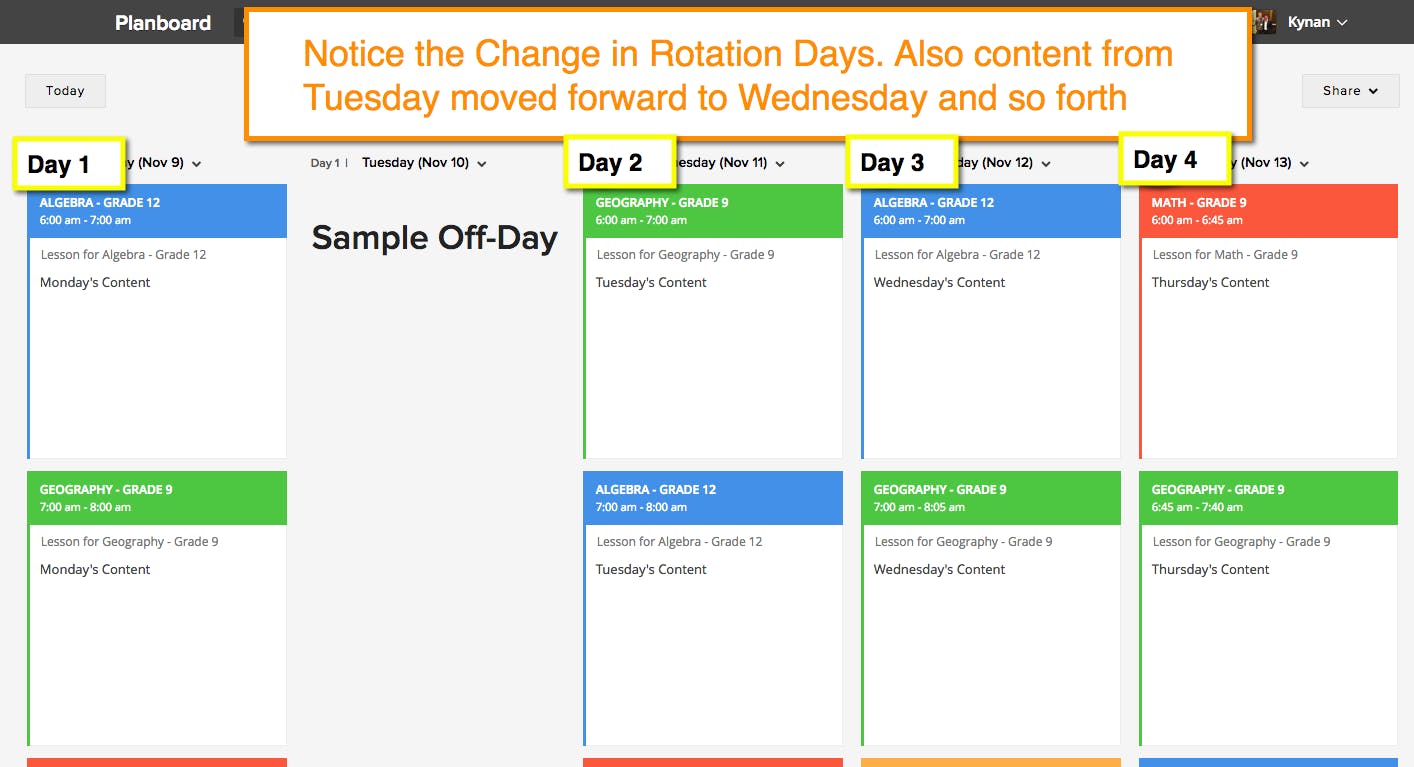Open Thursday's Geography 7:00 am - 8:05 am header
This screenshot has height=767, width=1414.
[991, 498]
